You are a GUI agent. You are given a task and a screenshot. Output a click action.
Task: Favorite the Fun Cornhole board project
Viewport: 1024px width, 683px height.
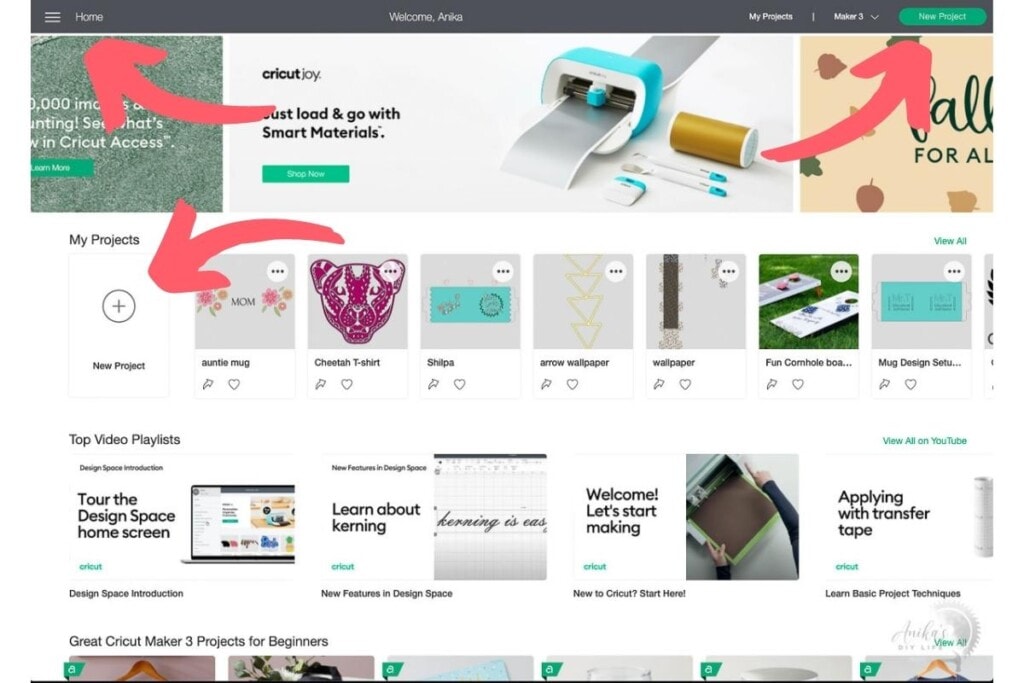coord(798,385)
